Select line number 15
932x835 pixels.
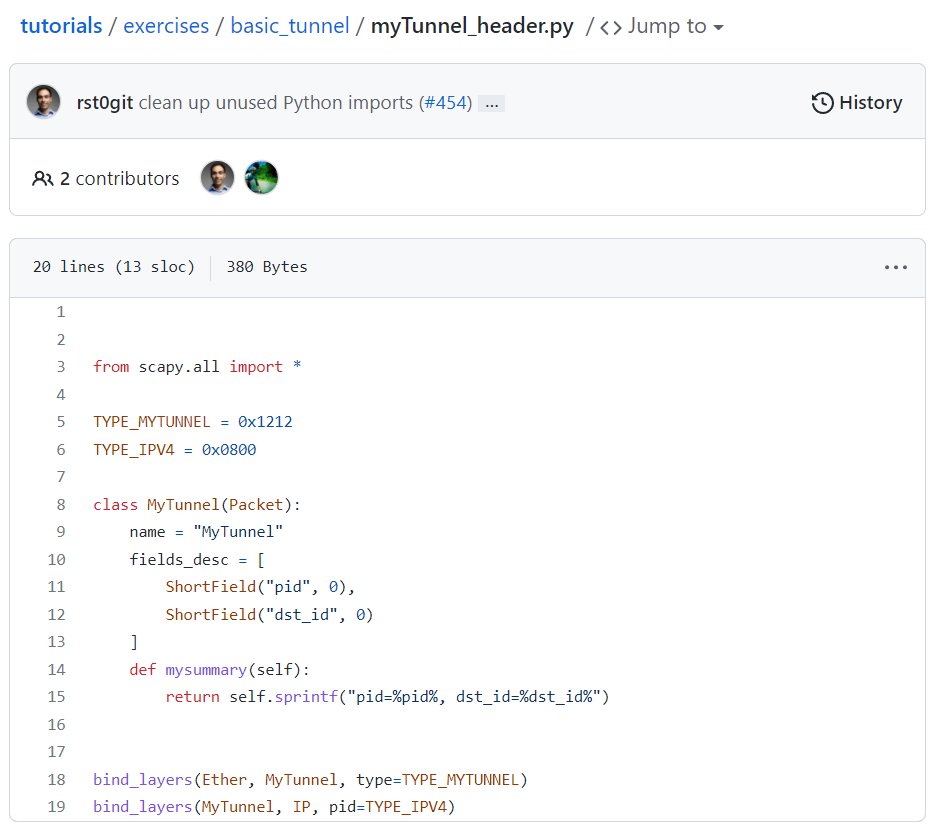(x=56, y=697)
